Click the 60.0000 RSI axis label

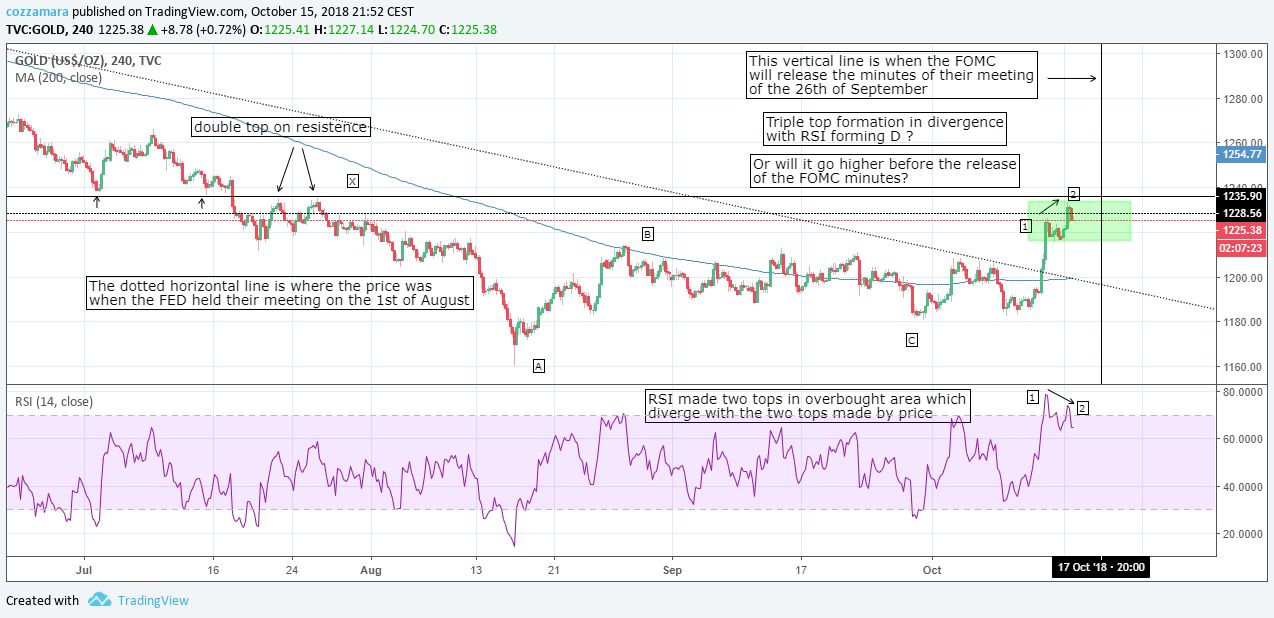pyautogui.click(x=1243, y=439)
